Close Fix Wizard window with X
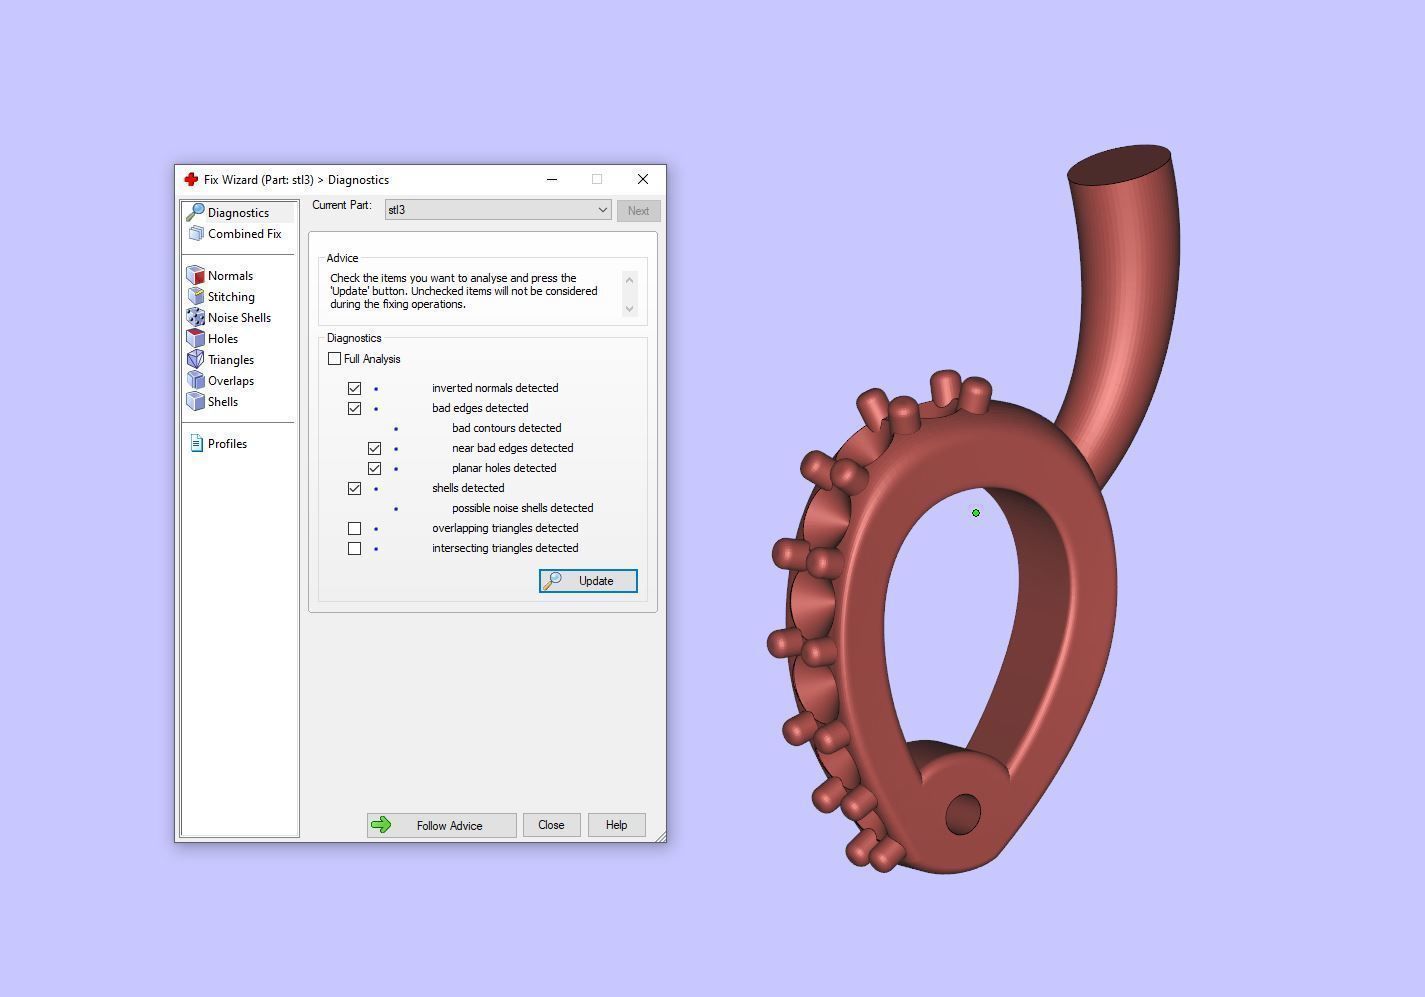1425x997 pixels. click(x=643, y=180)
